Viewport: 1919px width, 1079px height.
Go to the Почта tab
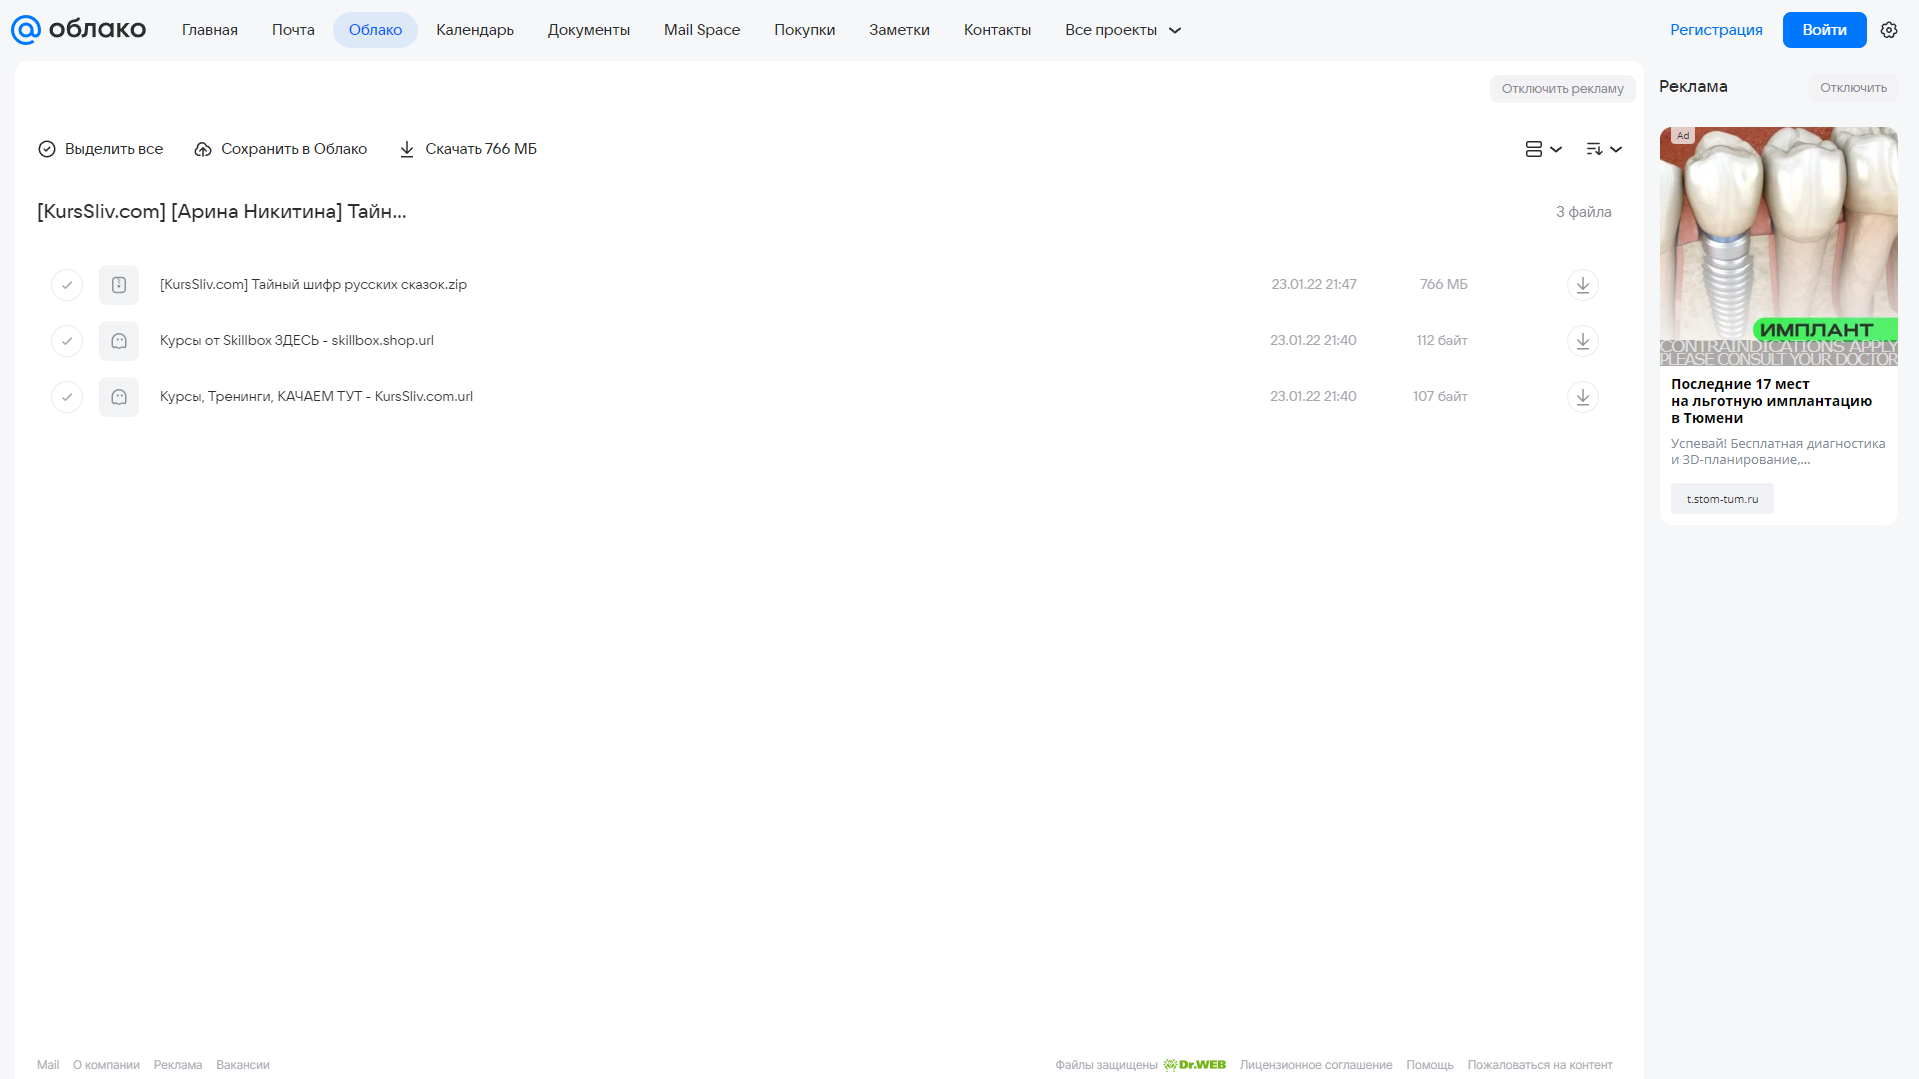293,30
